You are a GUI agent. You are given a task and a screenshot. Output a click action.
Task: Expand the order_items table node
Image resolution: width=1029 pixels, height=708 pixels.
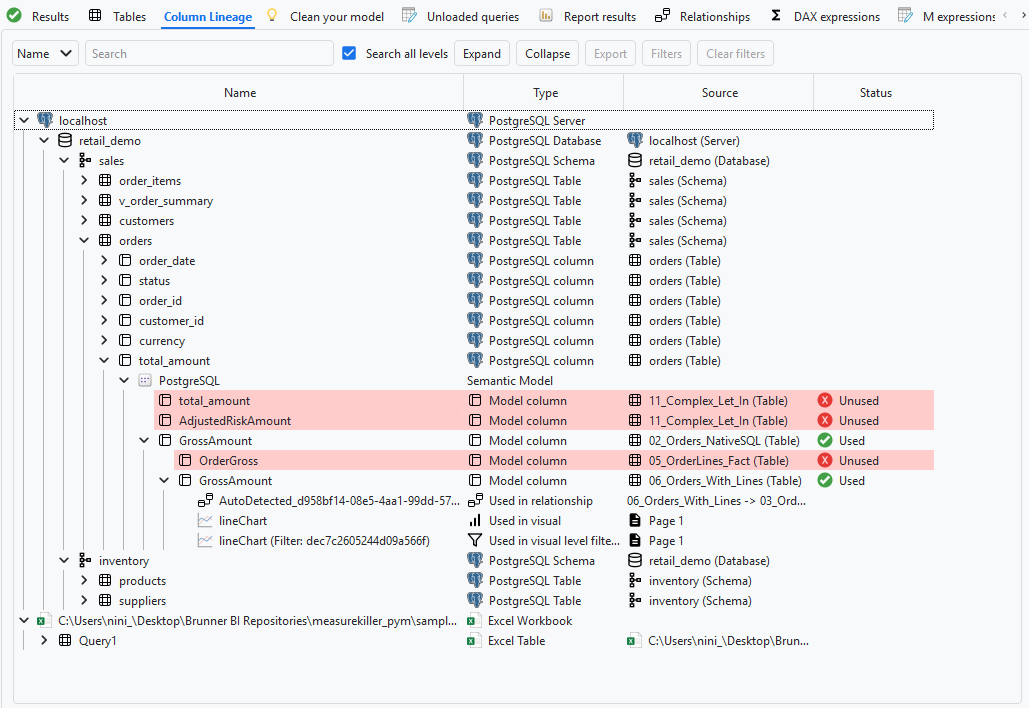pos(84,180)
